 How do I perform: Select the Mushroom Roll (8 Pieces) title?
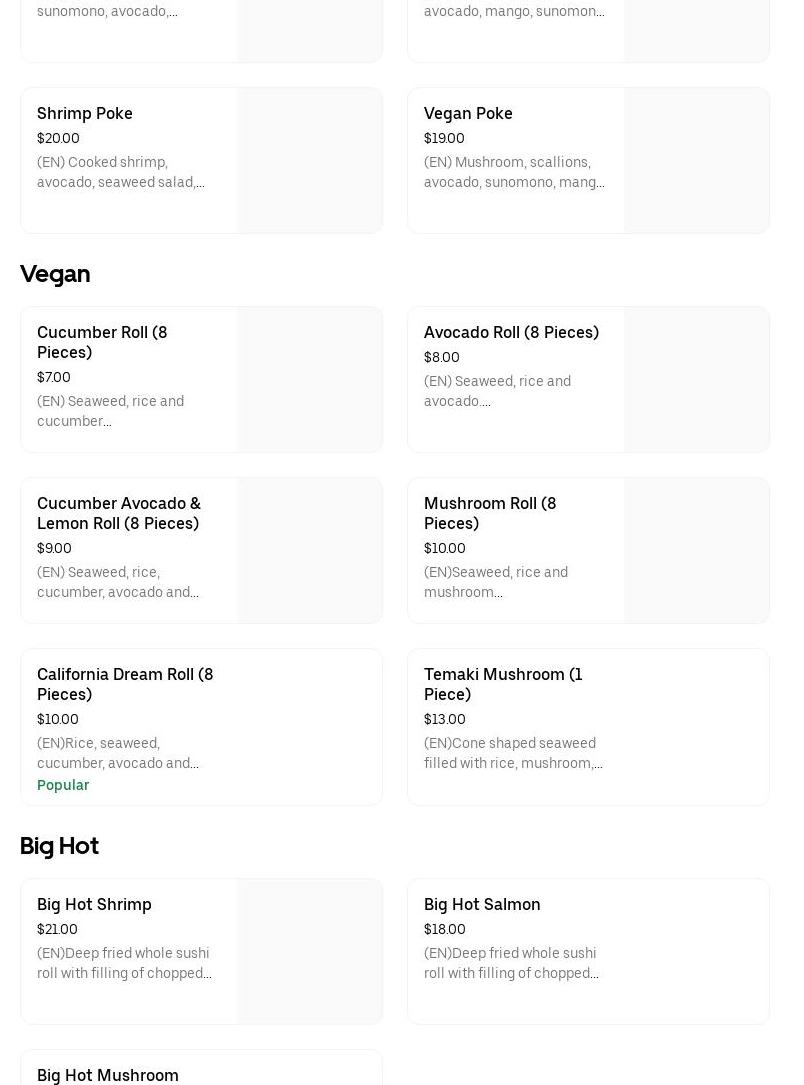tap(490, 513)
